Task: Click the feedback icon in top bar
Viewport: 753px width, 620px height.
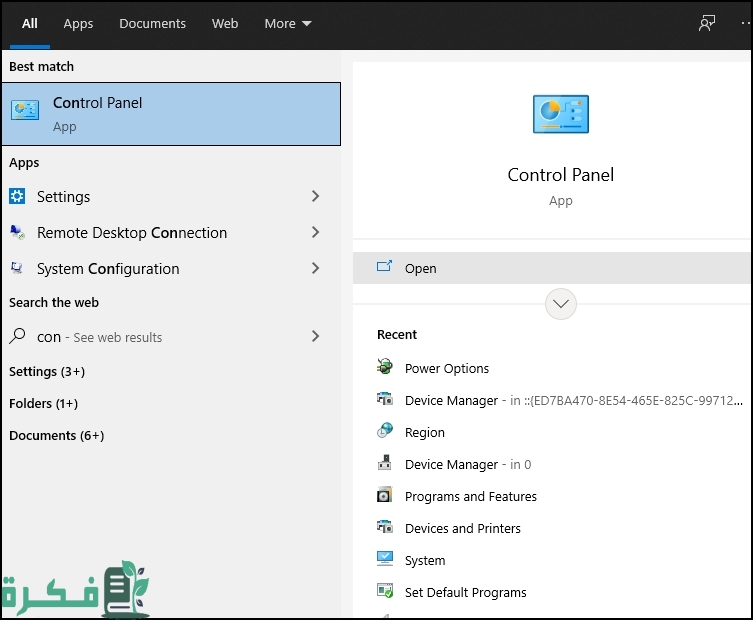Action: coord(707,23)
